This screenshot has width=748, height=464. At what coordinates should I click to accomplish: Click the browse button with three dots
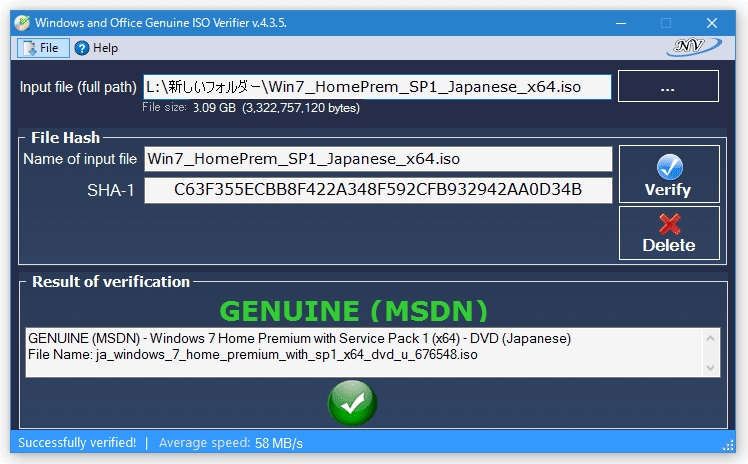point(668,86)
